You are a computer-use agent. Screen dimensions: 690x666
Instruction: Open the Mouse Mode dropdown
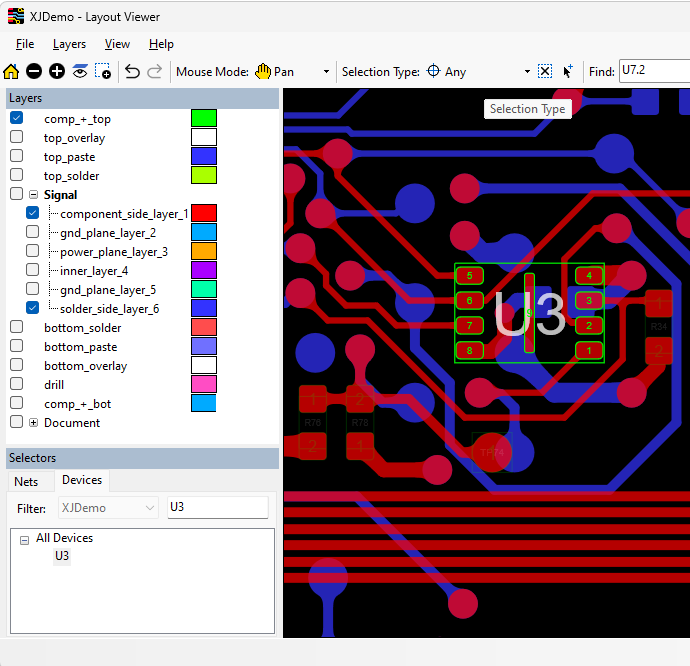click(x=326, y=72)
